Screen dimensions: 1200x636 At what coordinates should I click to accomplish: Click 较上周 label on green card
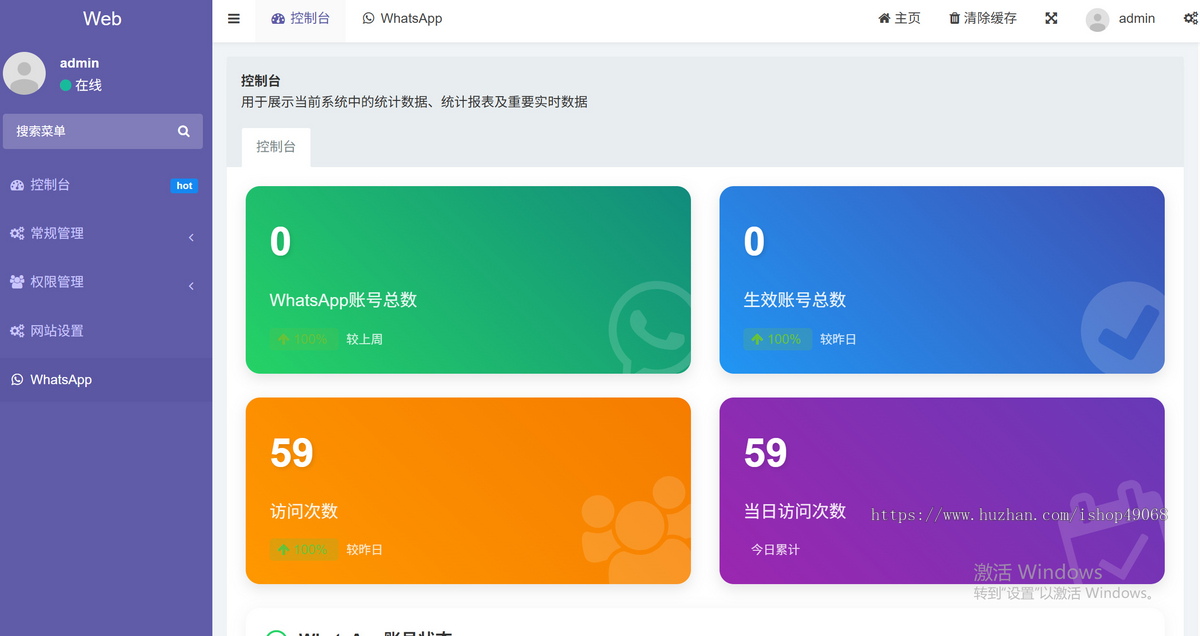point(365,339)
